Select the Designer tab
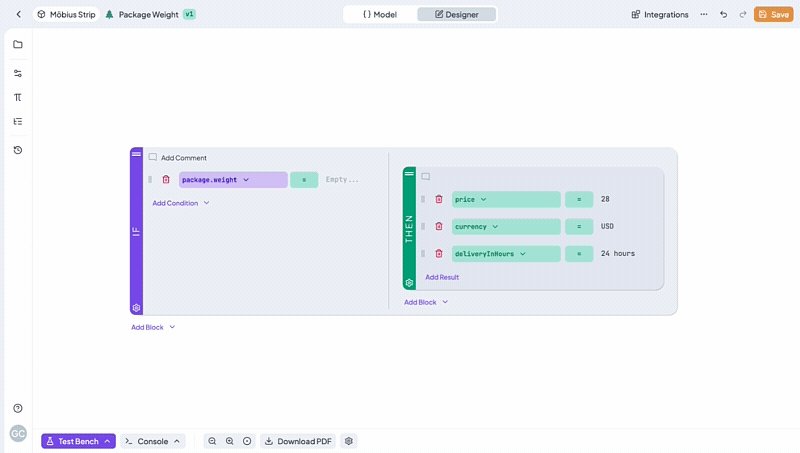Image resolution: width=800 pixels, height=453 pixels. (x=456, y=14)
